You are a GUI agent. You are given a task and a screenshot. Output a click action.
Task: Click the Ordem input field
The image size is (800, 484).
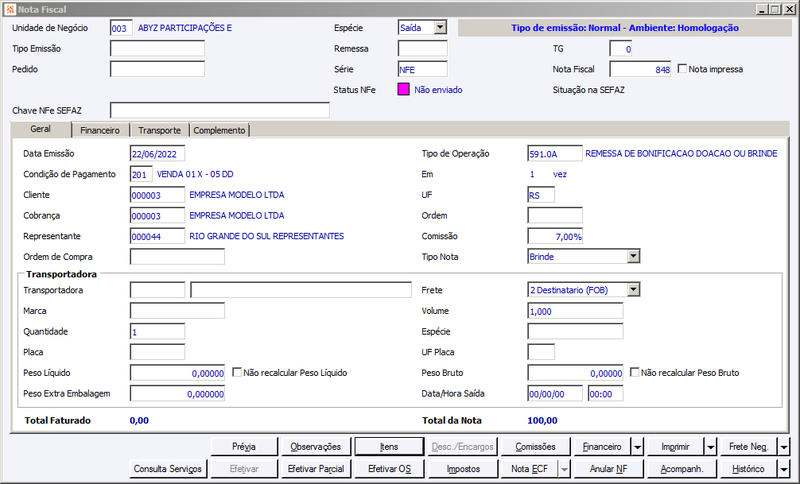coord(555,216)
